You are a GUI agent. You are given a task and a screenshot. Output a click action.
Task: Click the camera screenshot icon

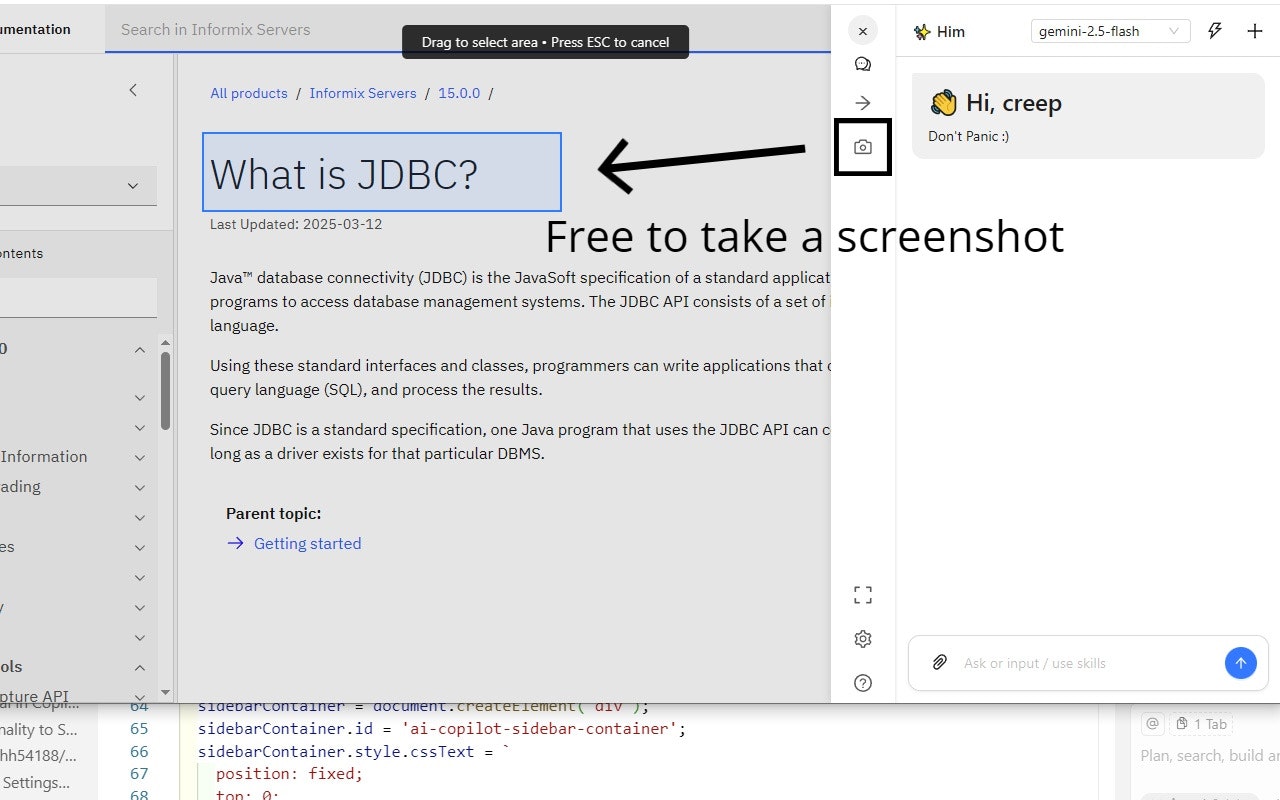(x=863, y=147)
